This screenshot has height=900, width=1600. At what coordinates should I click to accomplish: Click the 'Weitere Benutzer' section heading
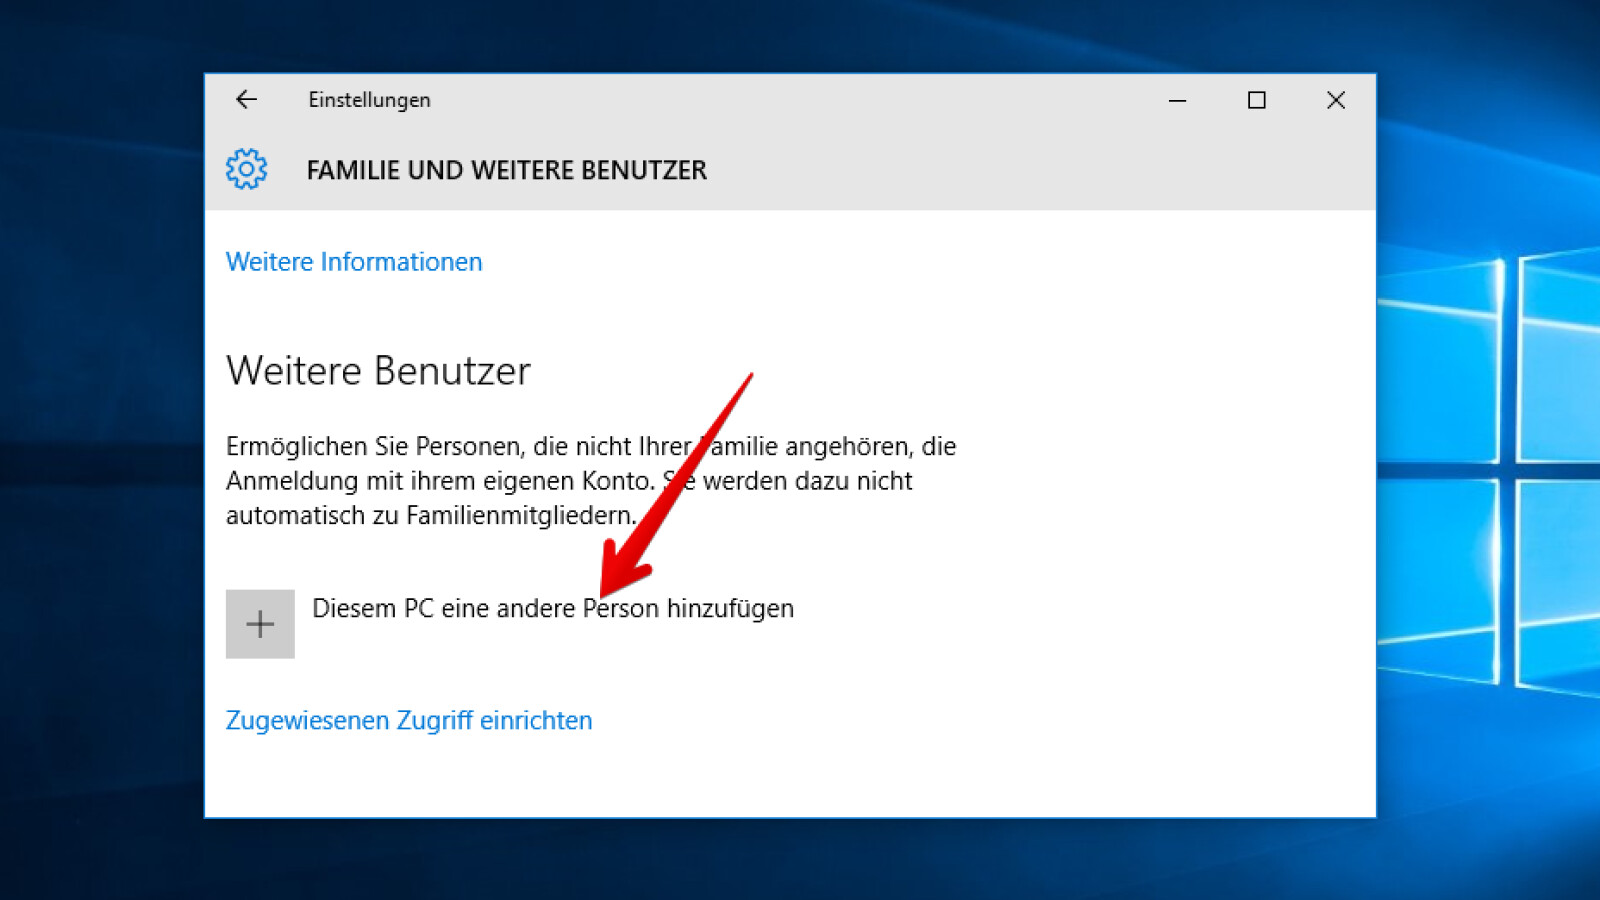(x=379, y=371)
